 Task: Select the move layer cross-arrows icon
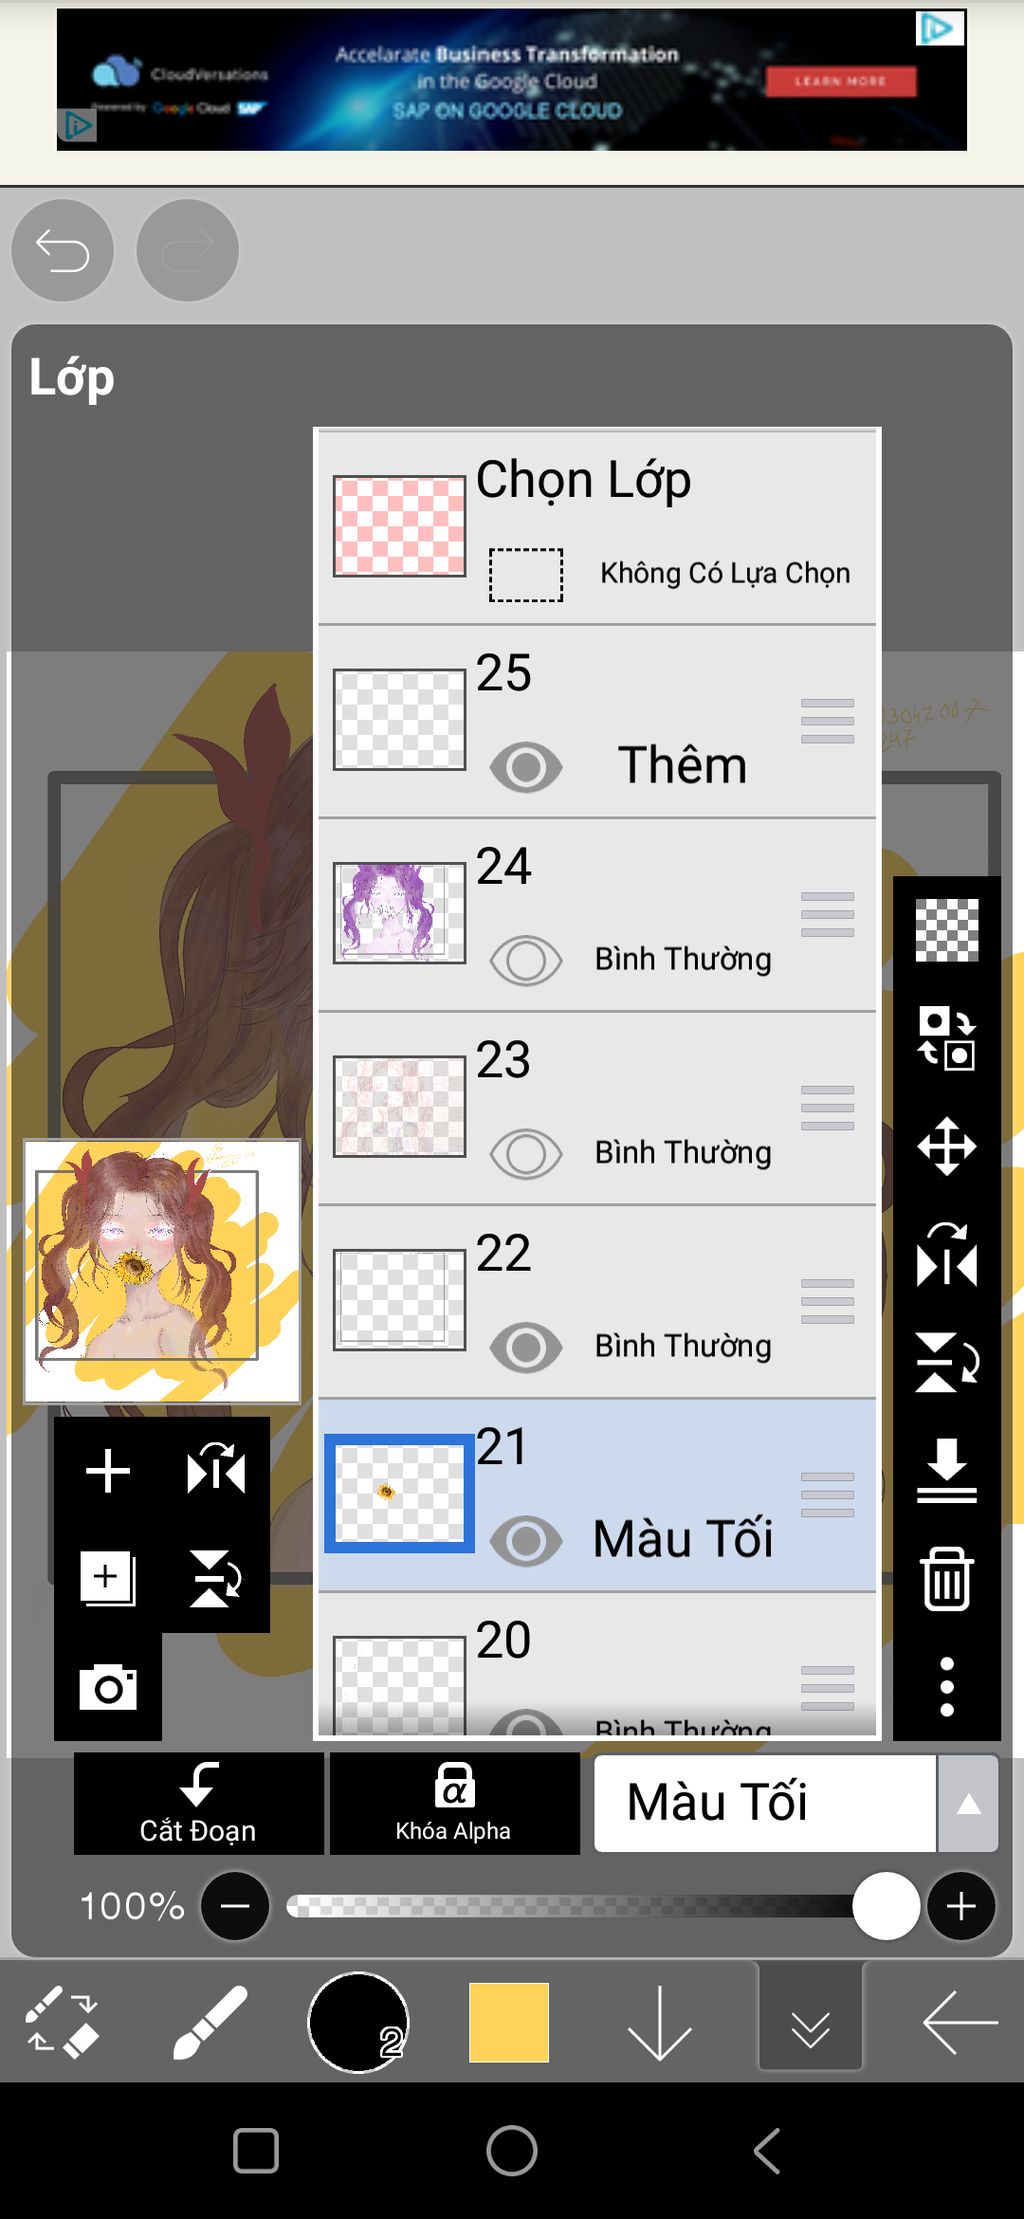click(x=946, y=1146)
